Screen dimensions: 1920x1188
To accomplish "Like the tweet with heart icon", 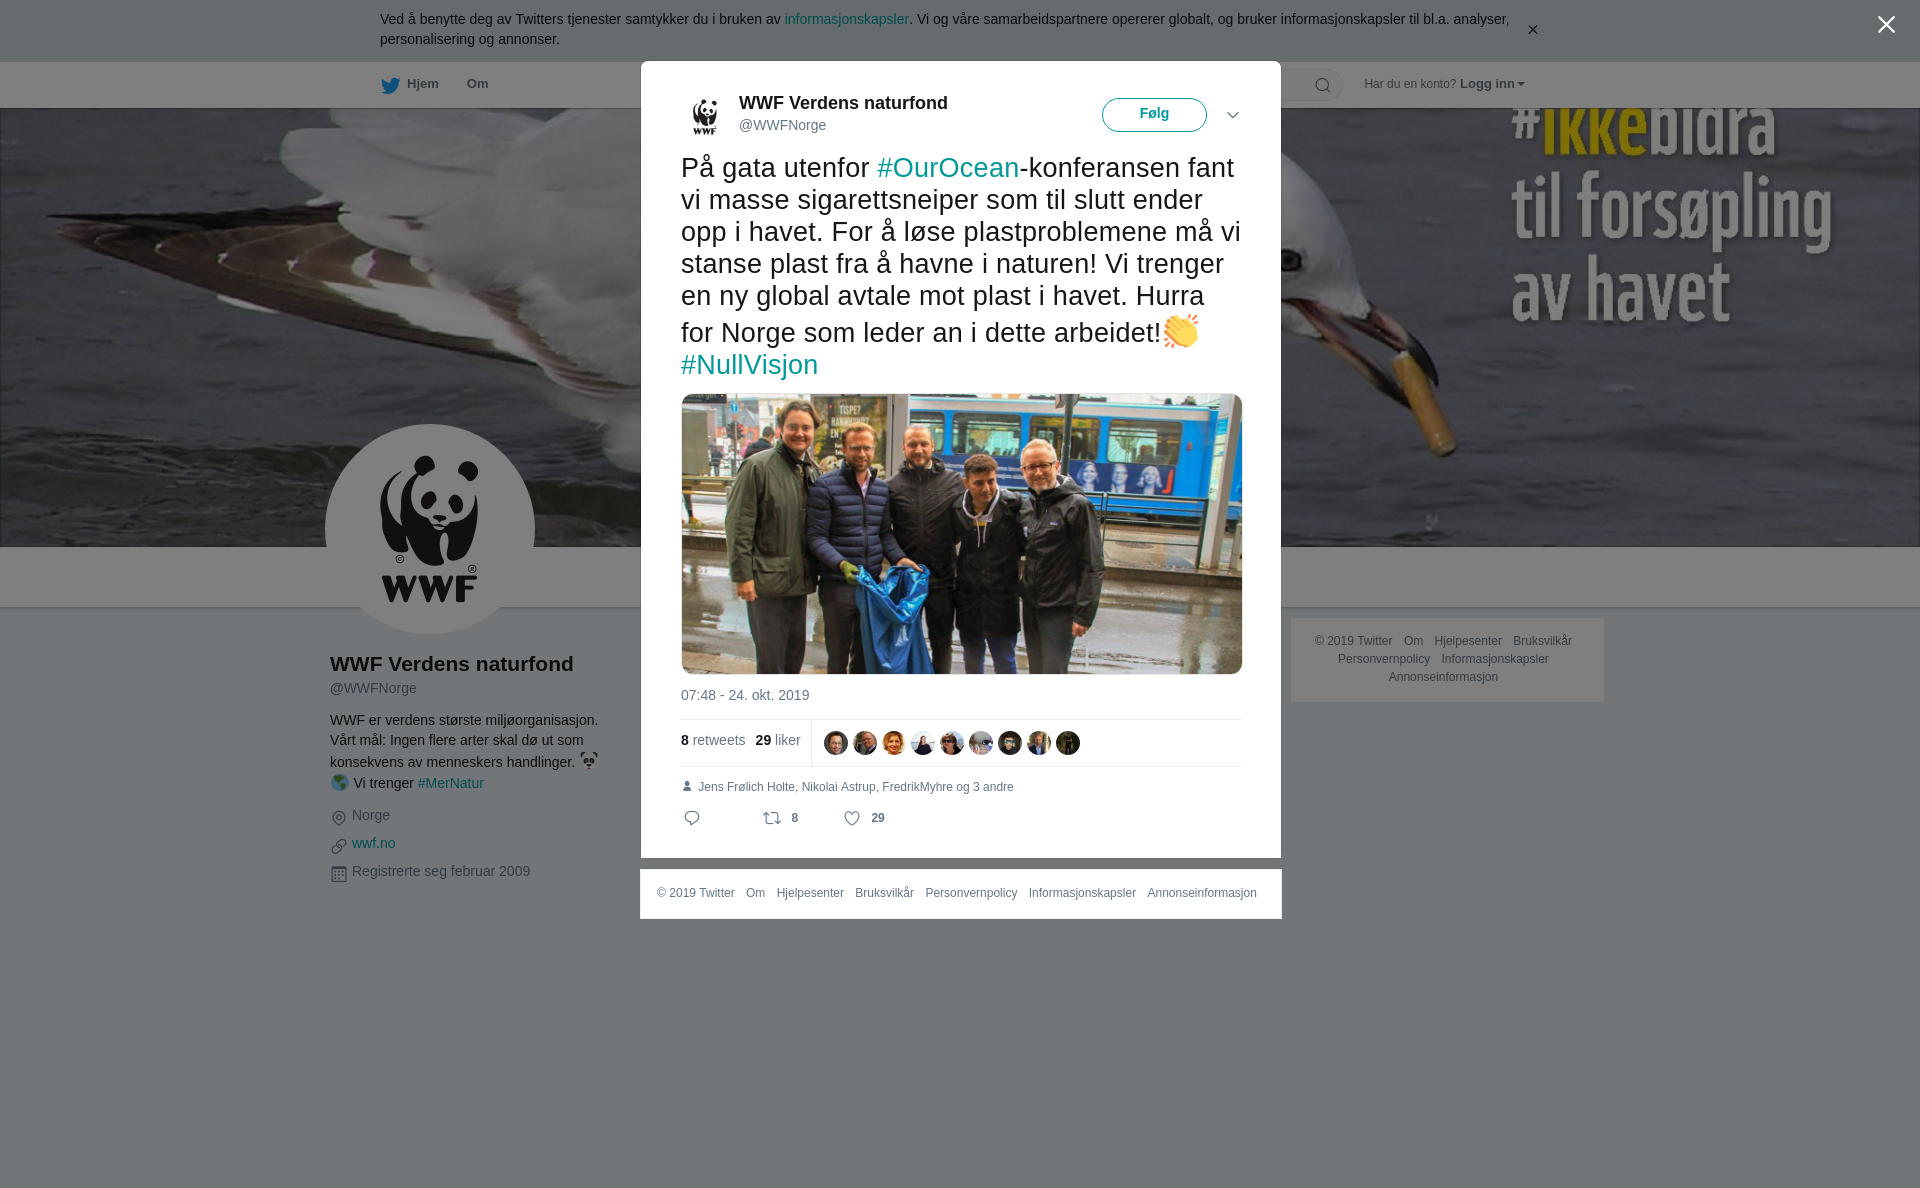I will tap(852, 818).
